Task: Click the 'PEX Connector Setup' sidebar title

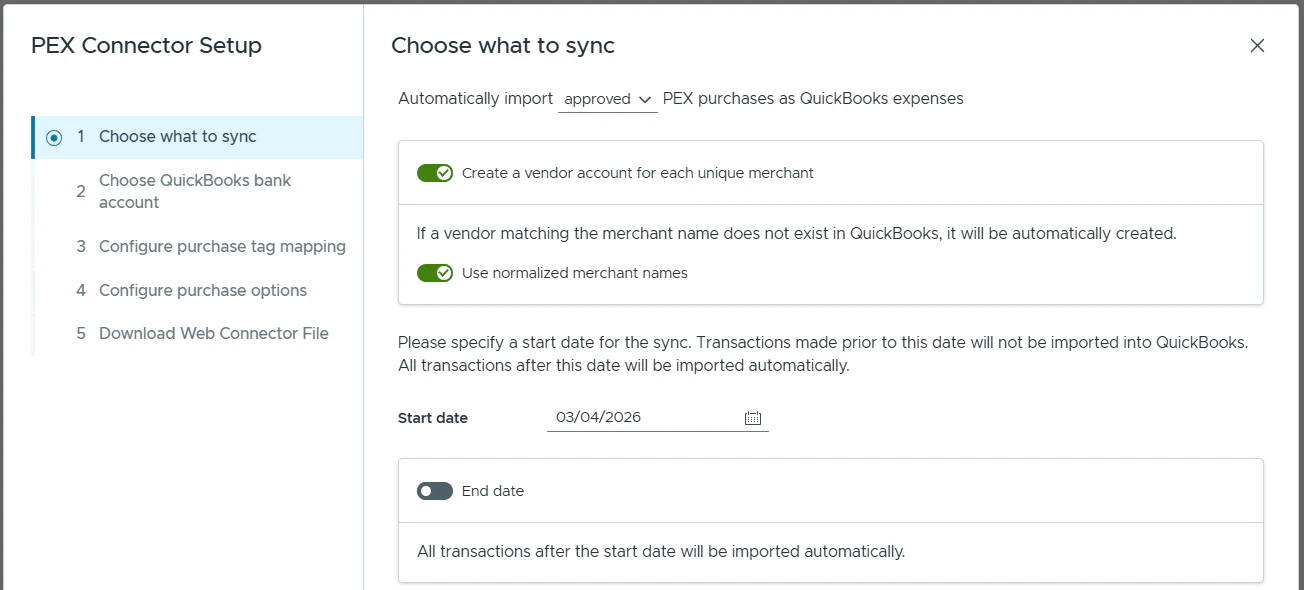Action: [146, 46]
